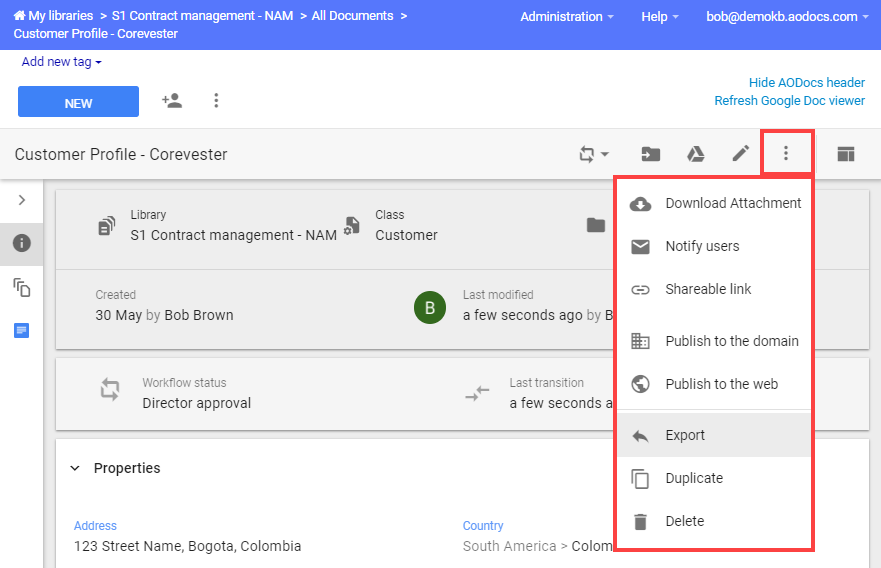The height and width of the screenshot is (568, 881).
Task: Click the blue NEW button
Action: pos(78,102)
